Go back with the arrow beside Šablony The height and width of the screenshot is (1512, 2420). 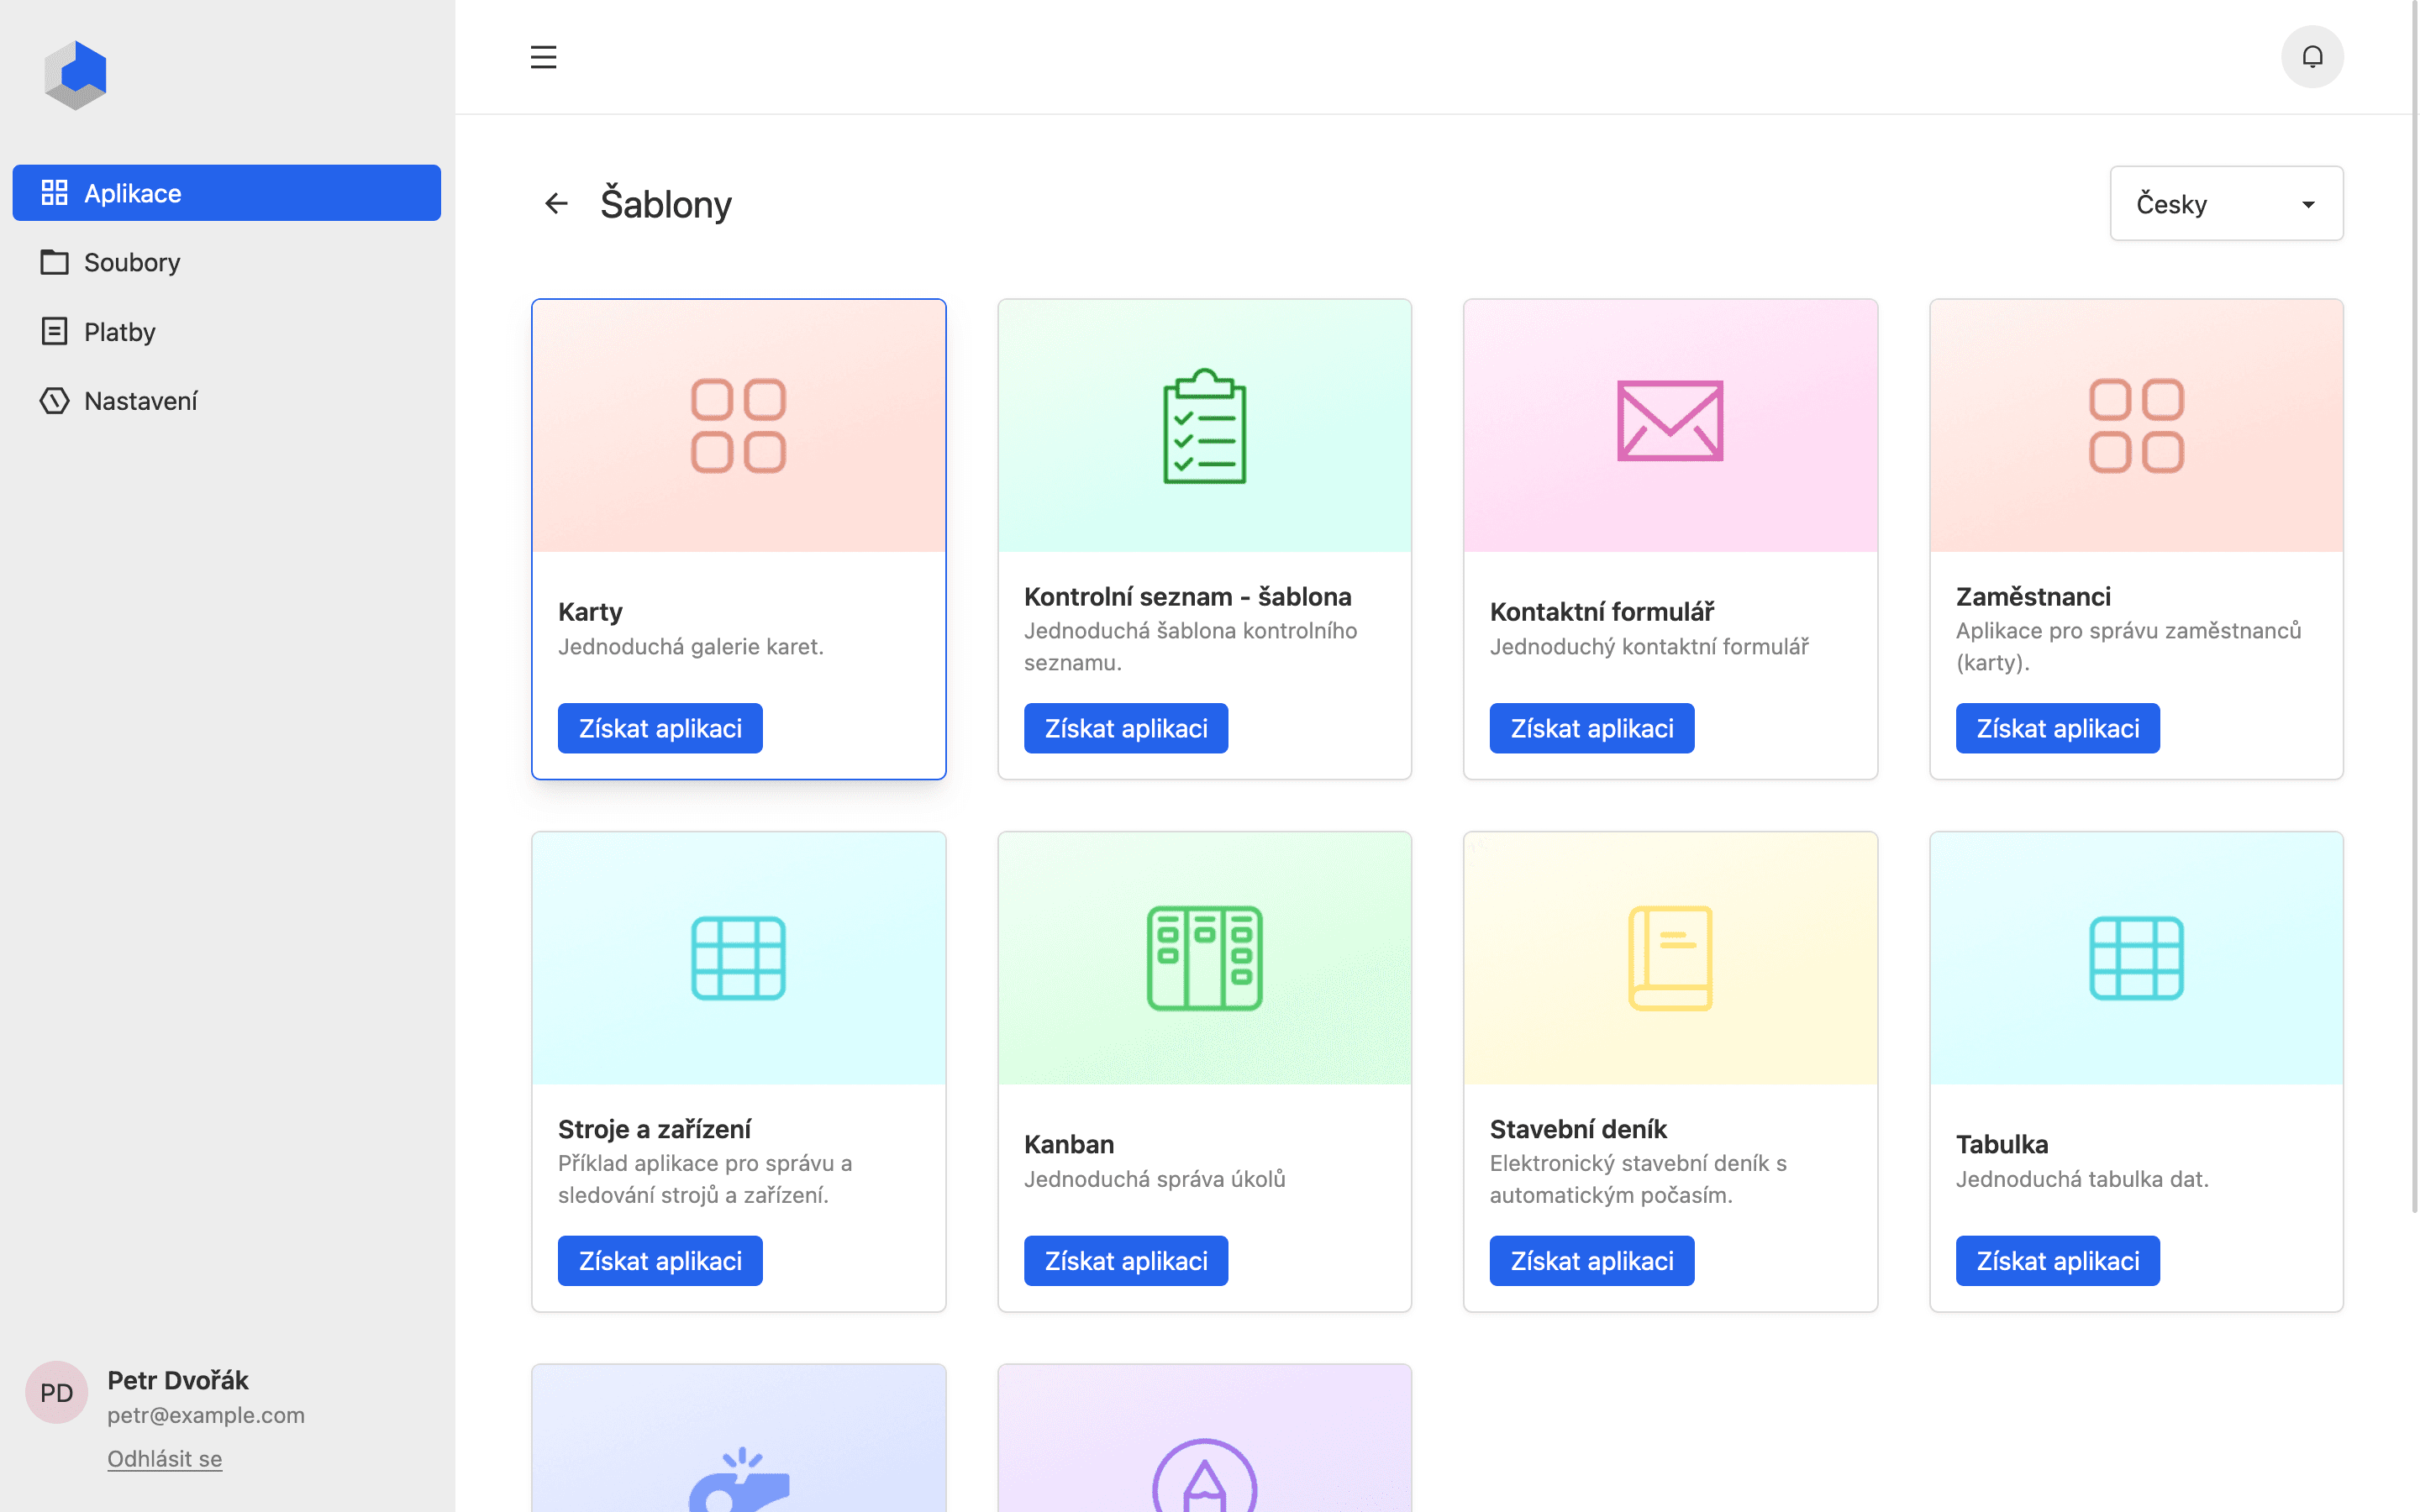[x=556, y=204]
